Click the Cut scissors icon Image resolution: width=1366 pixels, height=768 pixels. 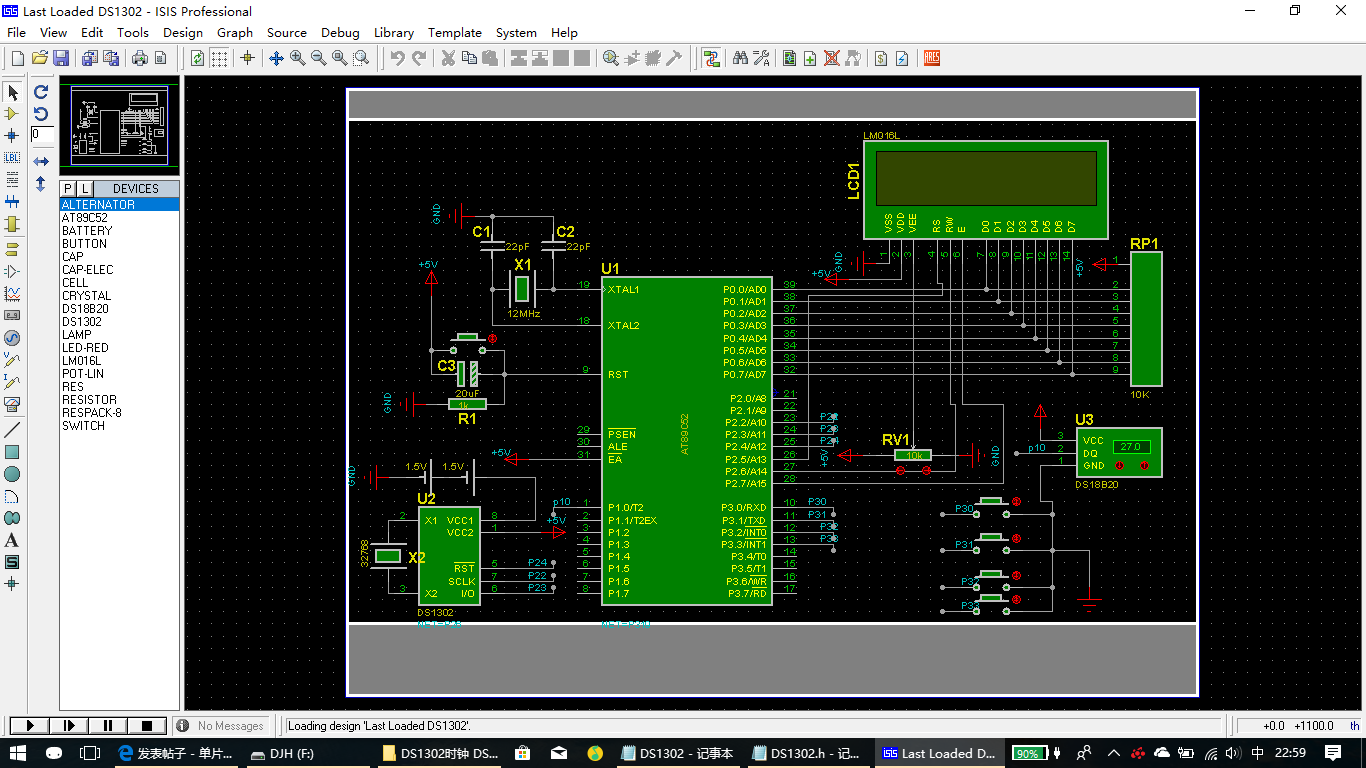448,58
